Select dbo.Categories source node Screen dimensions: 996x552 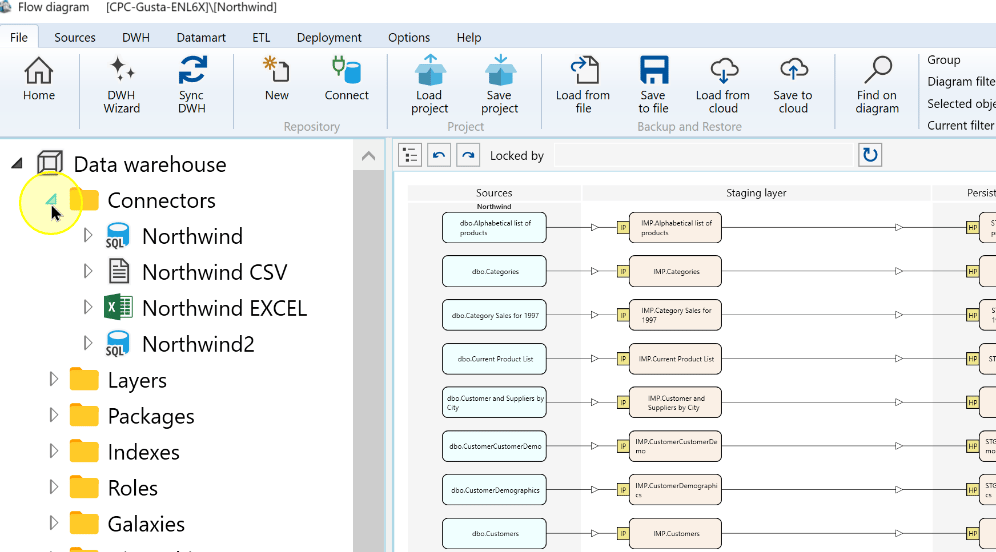click(x=494, y=271)
